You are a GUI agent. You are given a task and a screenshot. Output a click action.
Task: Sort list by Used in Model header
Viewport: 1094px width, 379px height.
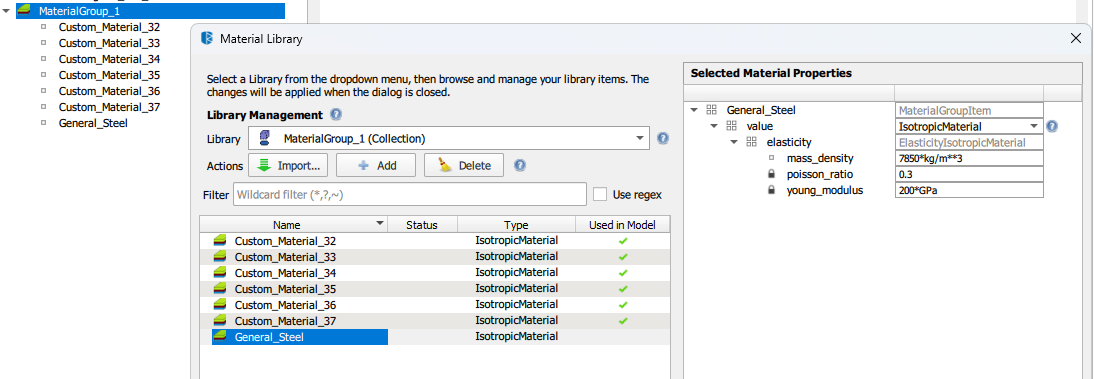(622, 225)
